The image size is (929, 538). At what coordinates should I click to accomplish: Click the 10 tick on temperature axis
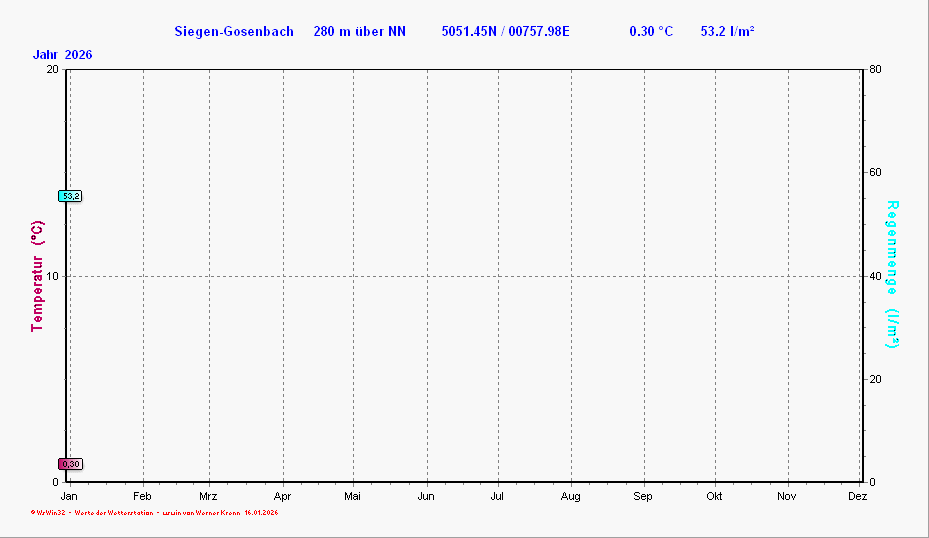tap(52, 276)
